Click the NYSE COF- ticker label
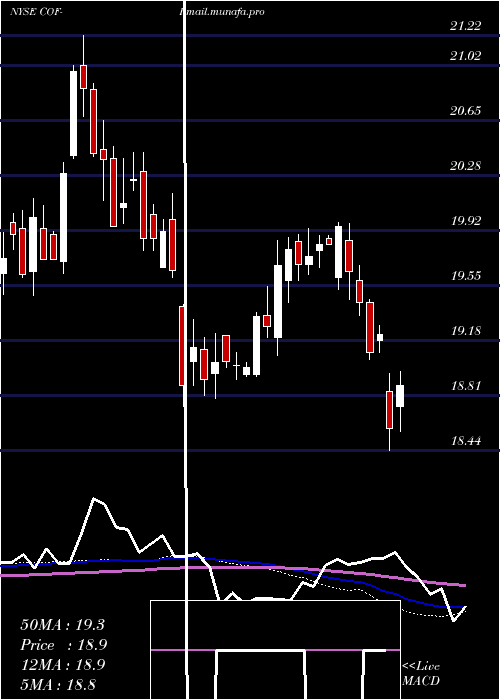500x700 pixels. coord(36,12)
